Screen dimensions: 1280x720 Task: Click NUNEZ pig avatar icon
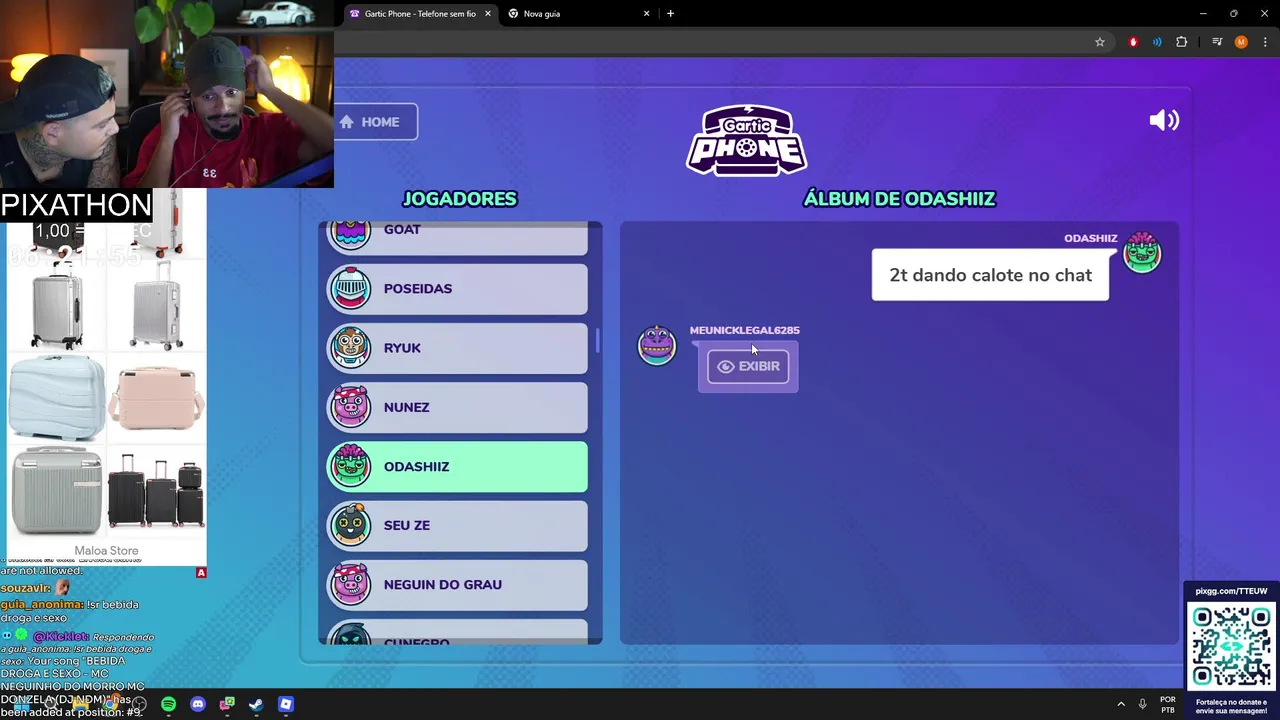[x=350, y=407]
